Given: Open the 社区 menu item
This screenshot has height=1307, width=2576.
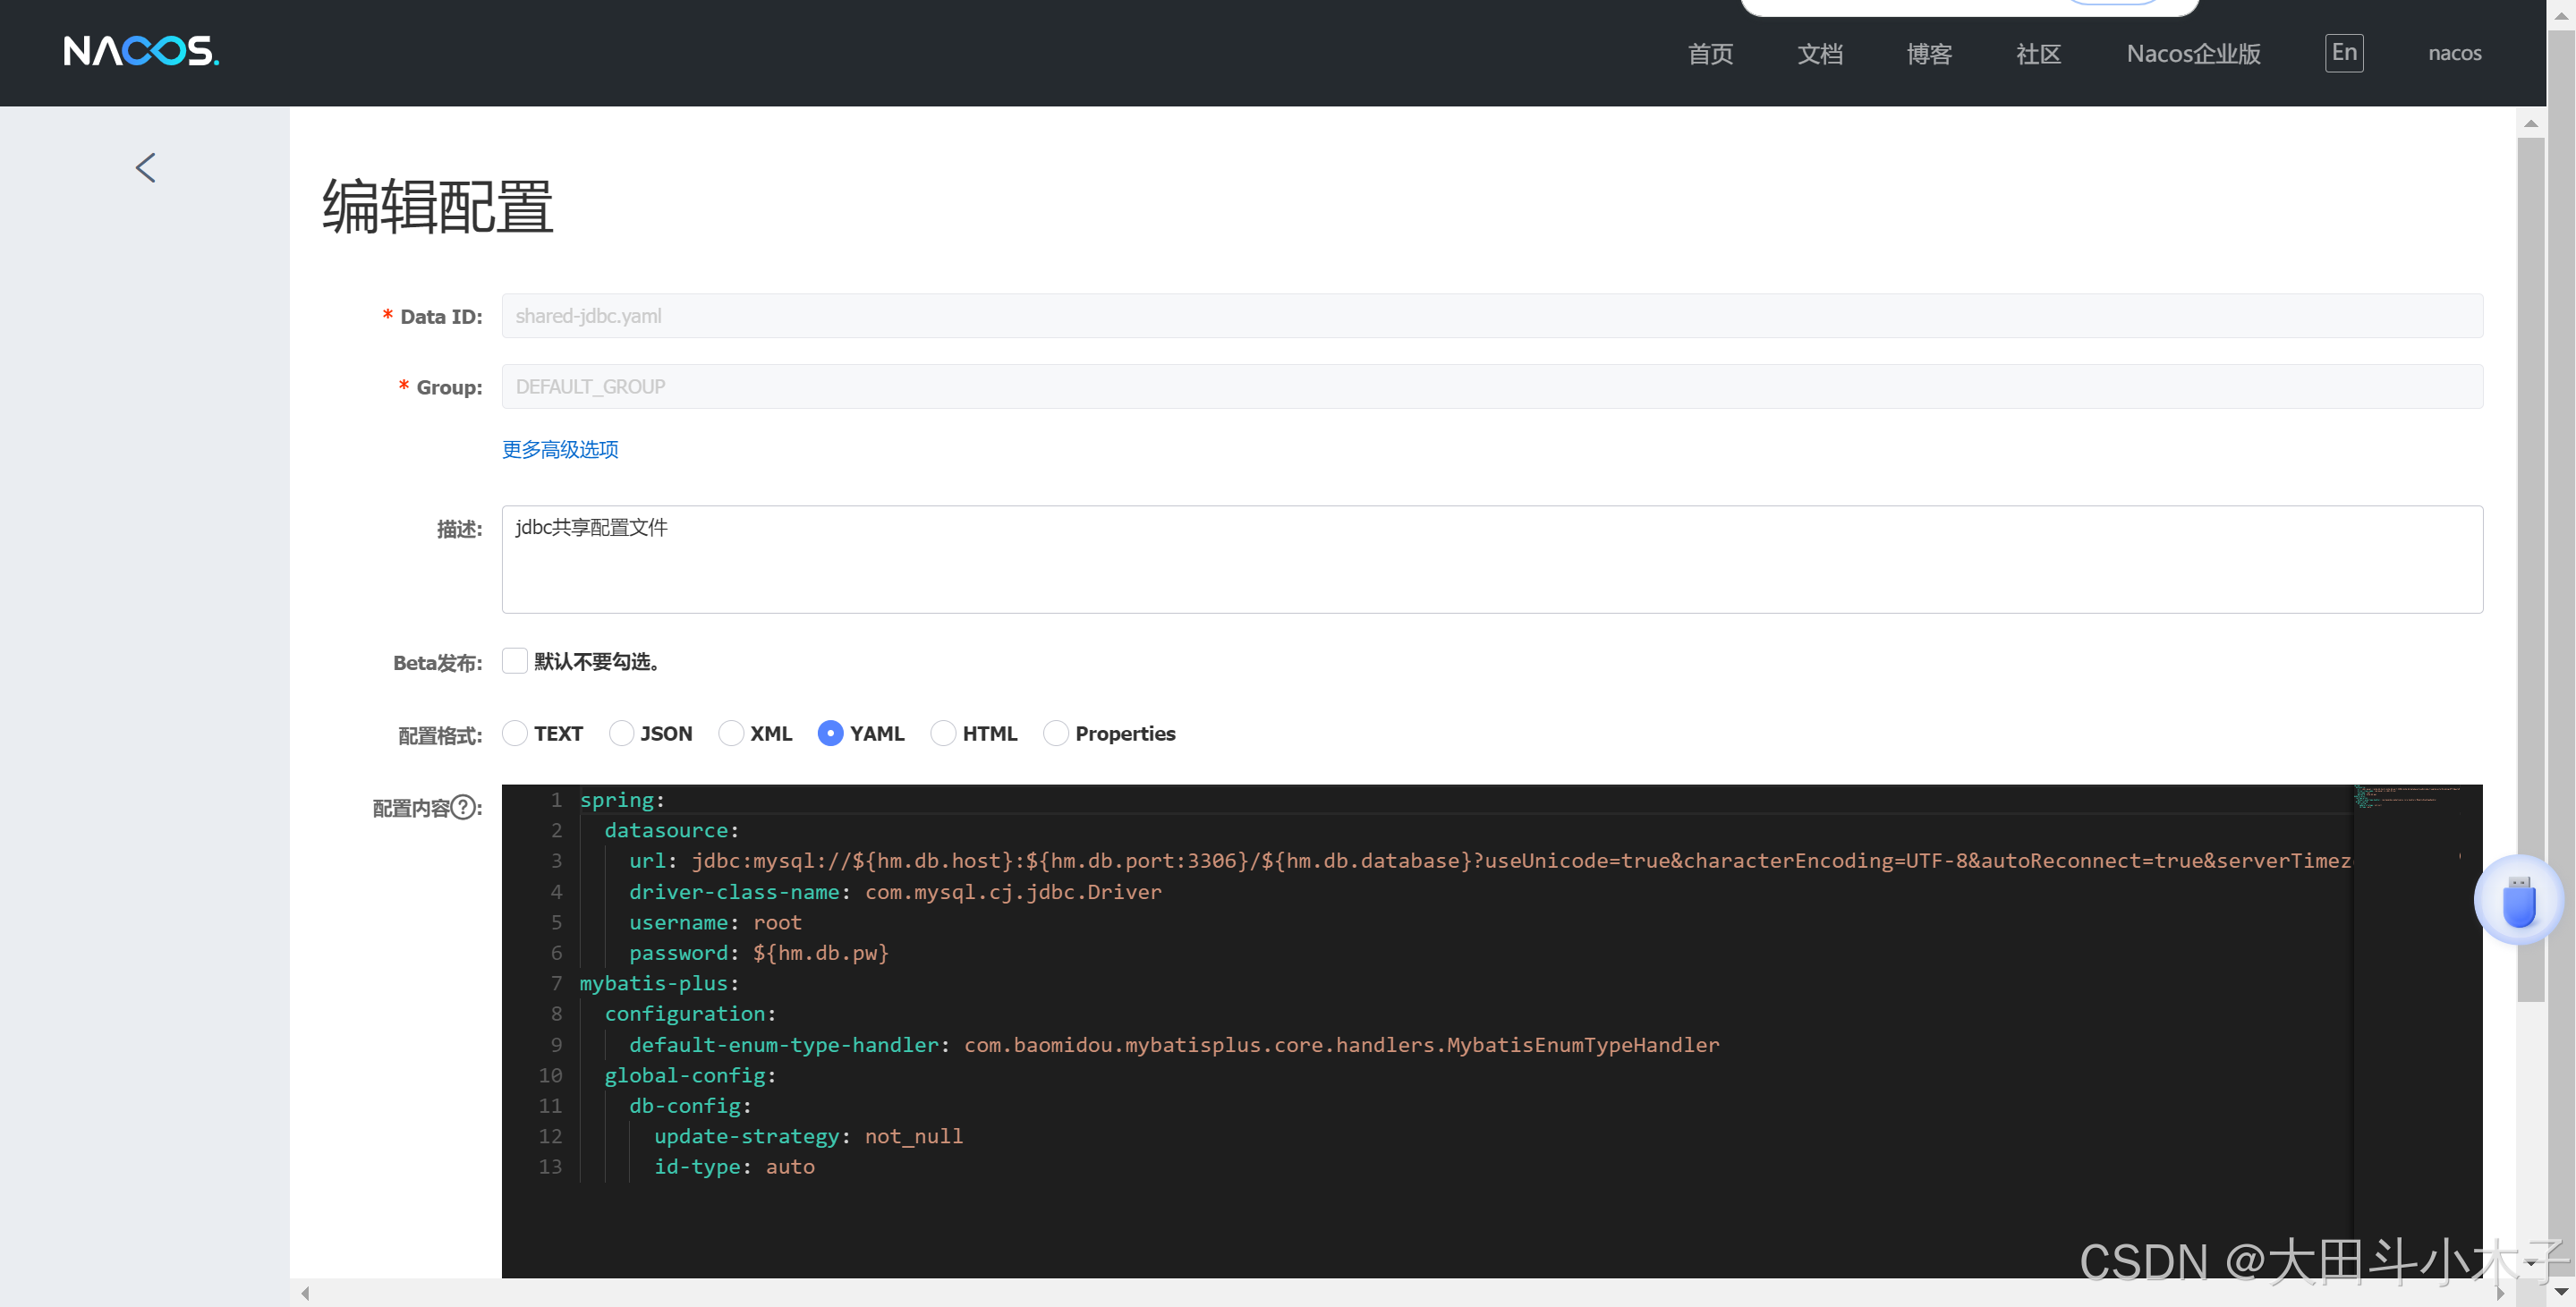Looking at the screenshot, I should pyautogui.click(x=2038, y=53).
